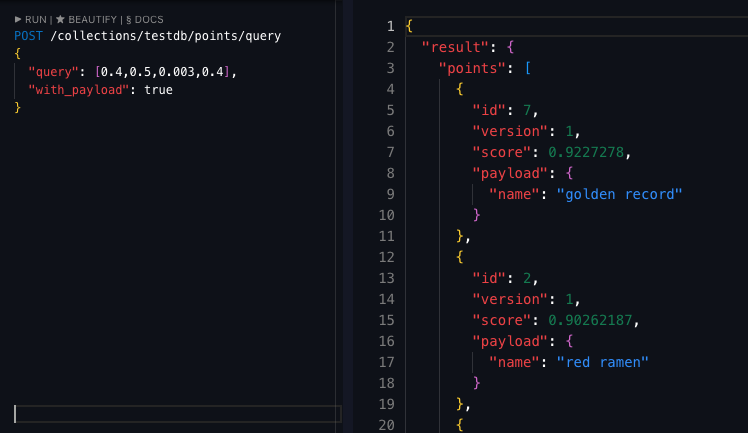Click the empty line at editor bottom
Viewport: 748px width, 433px height.
177,413
